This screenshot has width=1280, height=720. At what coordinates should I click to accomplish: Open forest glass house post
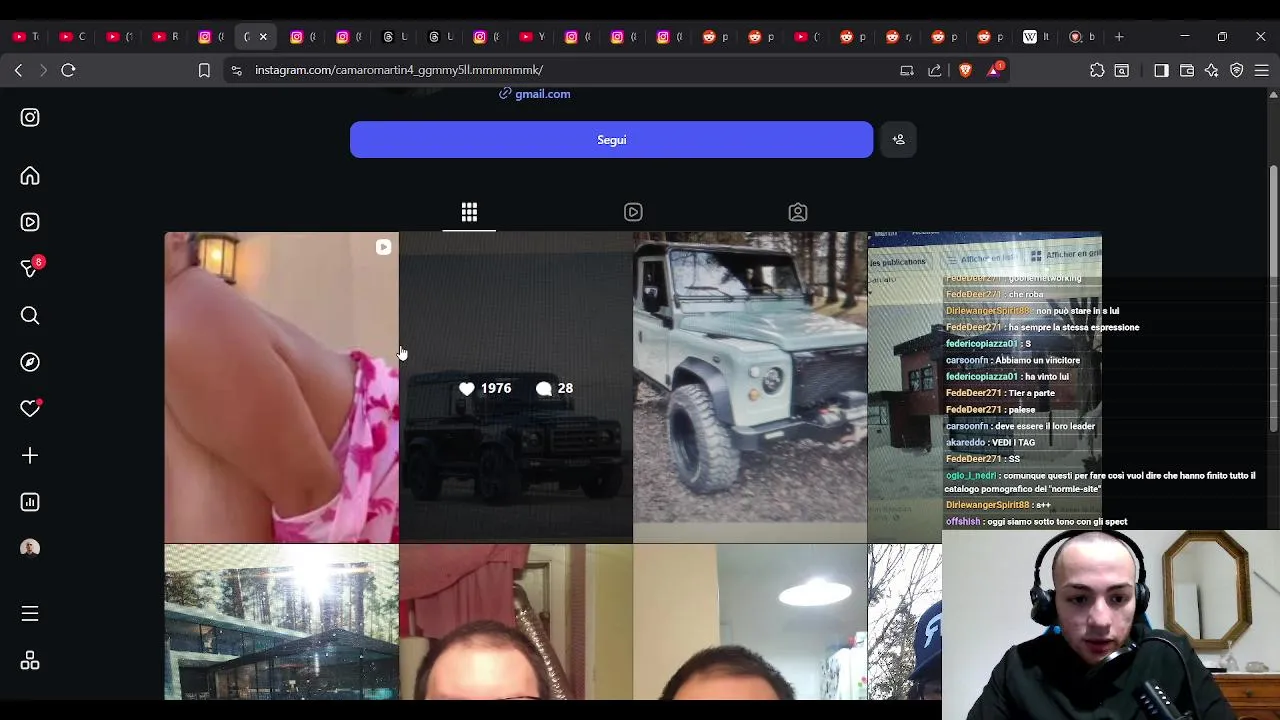(x=282, y=622)
